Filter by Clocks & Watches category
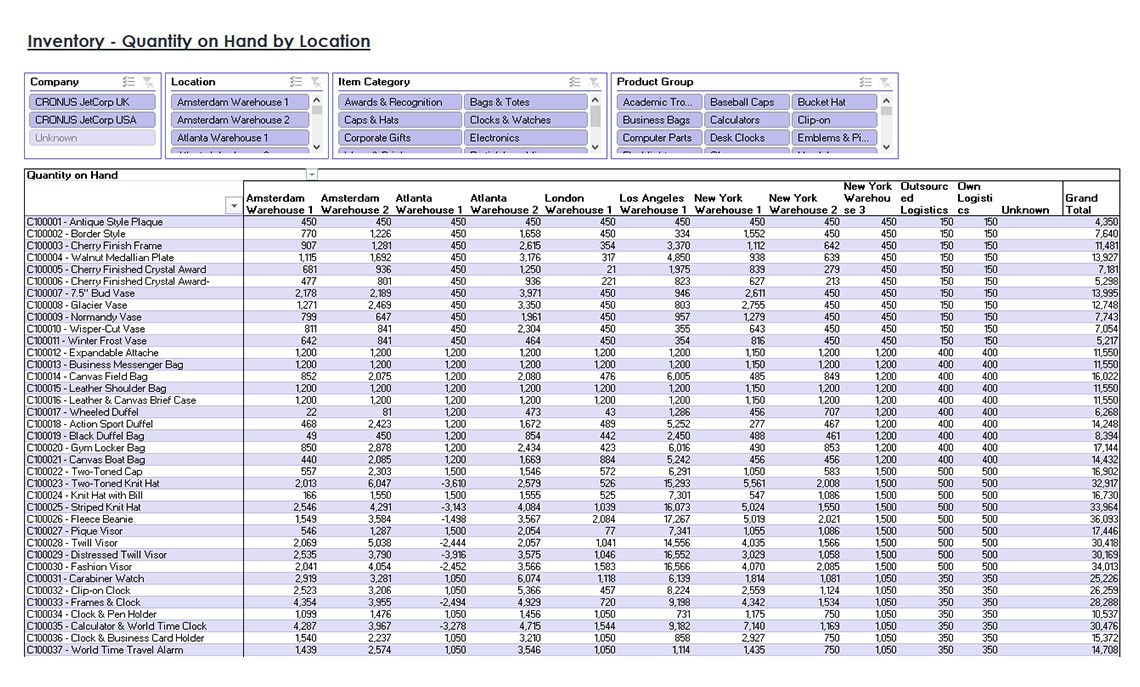The width and height of the screenshot is (1140, 687). coord(526,120)
